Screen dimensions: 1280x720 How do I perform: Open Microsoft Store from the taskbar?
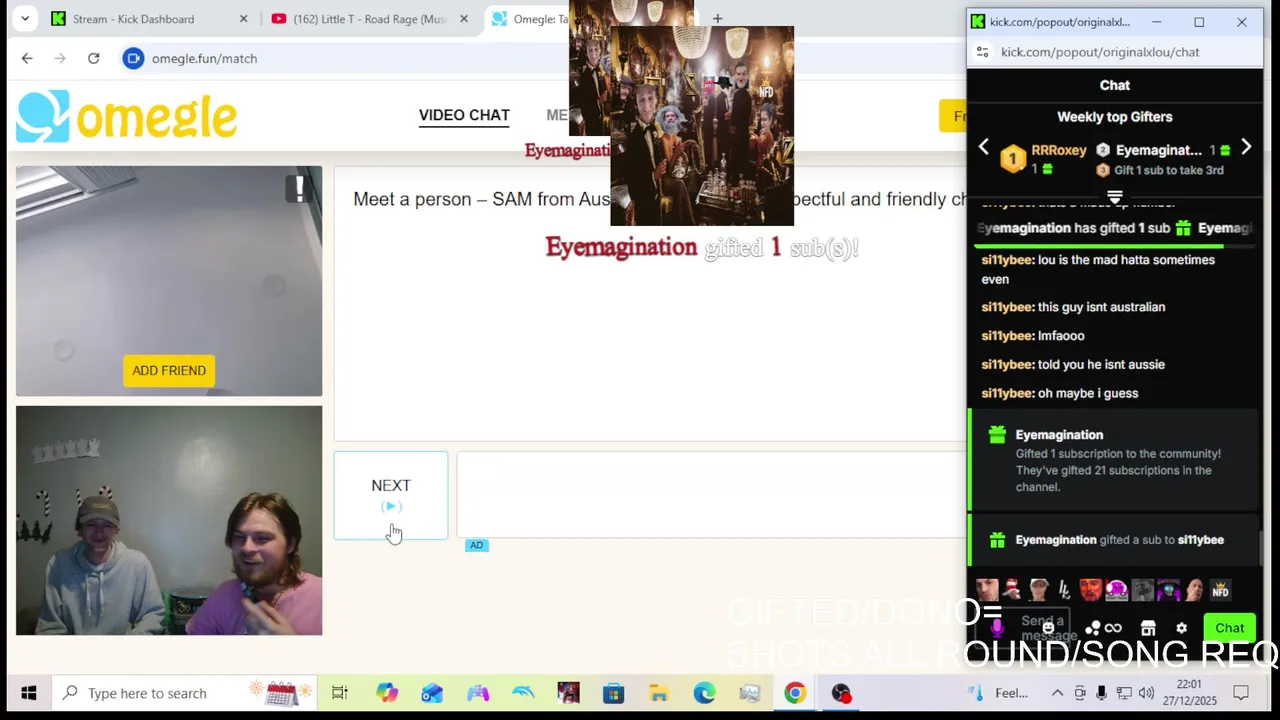613,693
